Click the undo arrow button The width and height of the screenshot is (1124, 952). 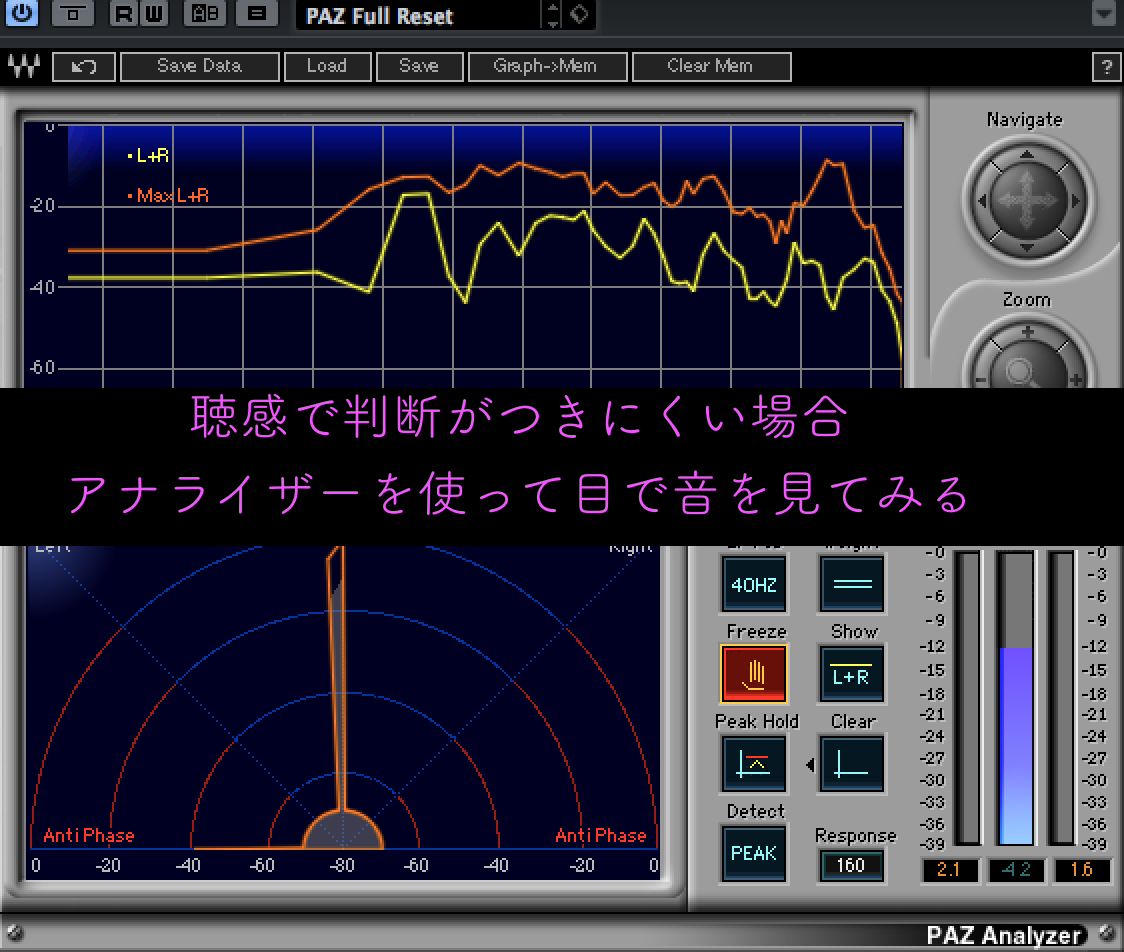84,67
